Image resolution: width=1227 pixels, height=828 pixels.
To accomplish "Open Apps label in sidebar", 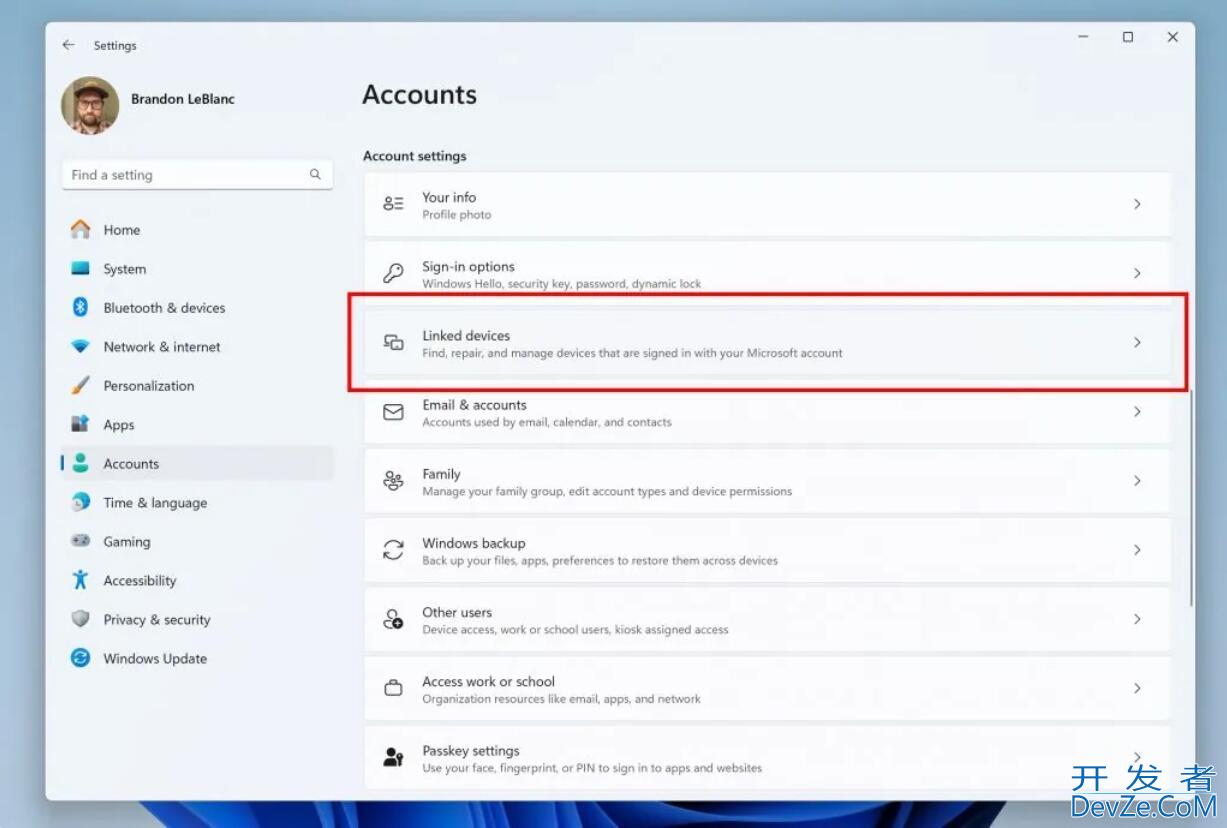I will [119, 425].
